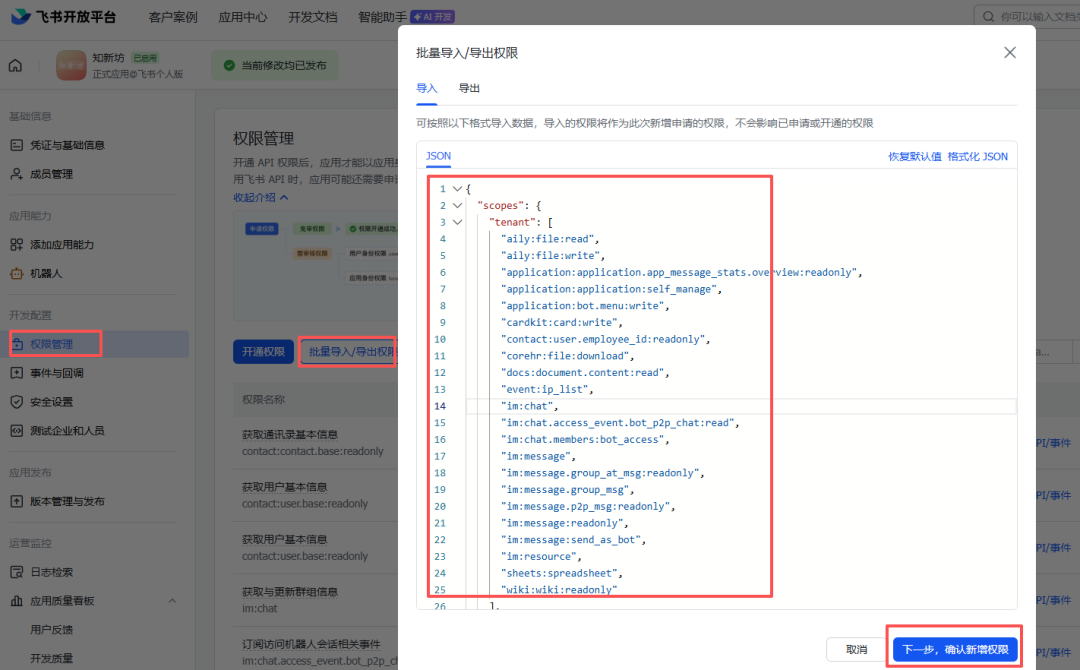This screenshot has height=670, width=1080.
Task: Click line number 14 in editor gutter
Action: click(x=439, y=406)
